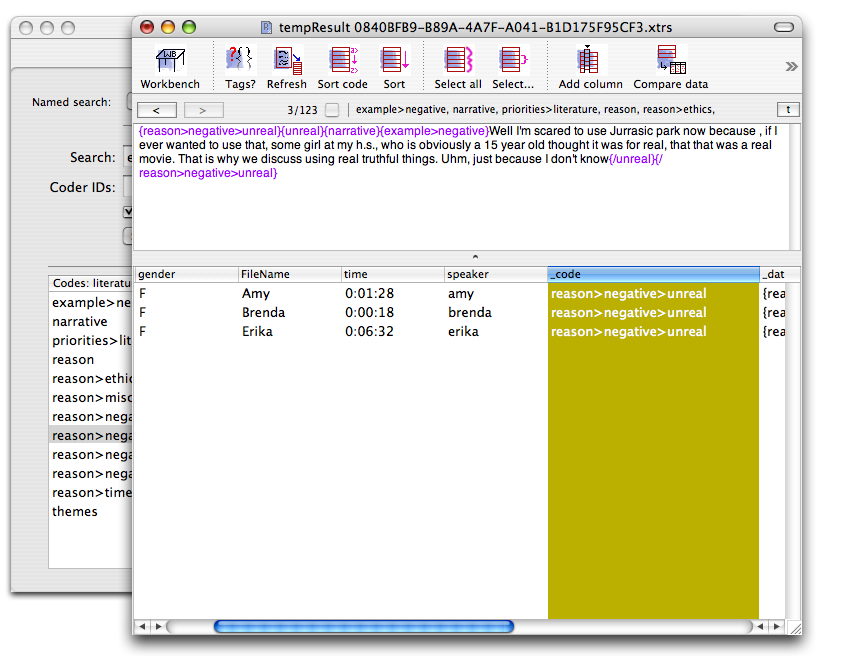The height and width of the screenshot is (656, 846).
Task: Click the Sort code toolbar icon
Action: (343, 67)
